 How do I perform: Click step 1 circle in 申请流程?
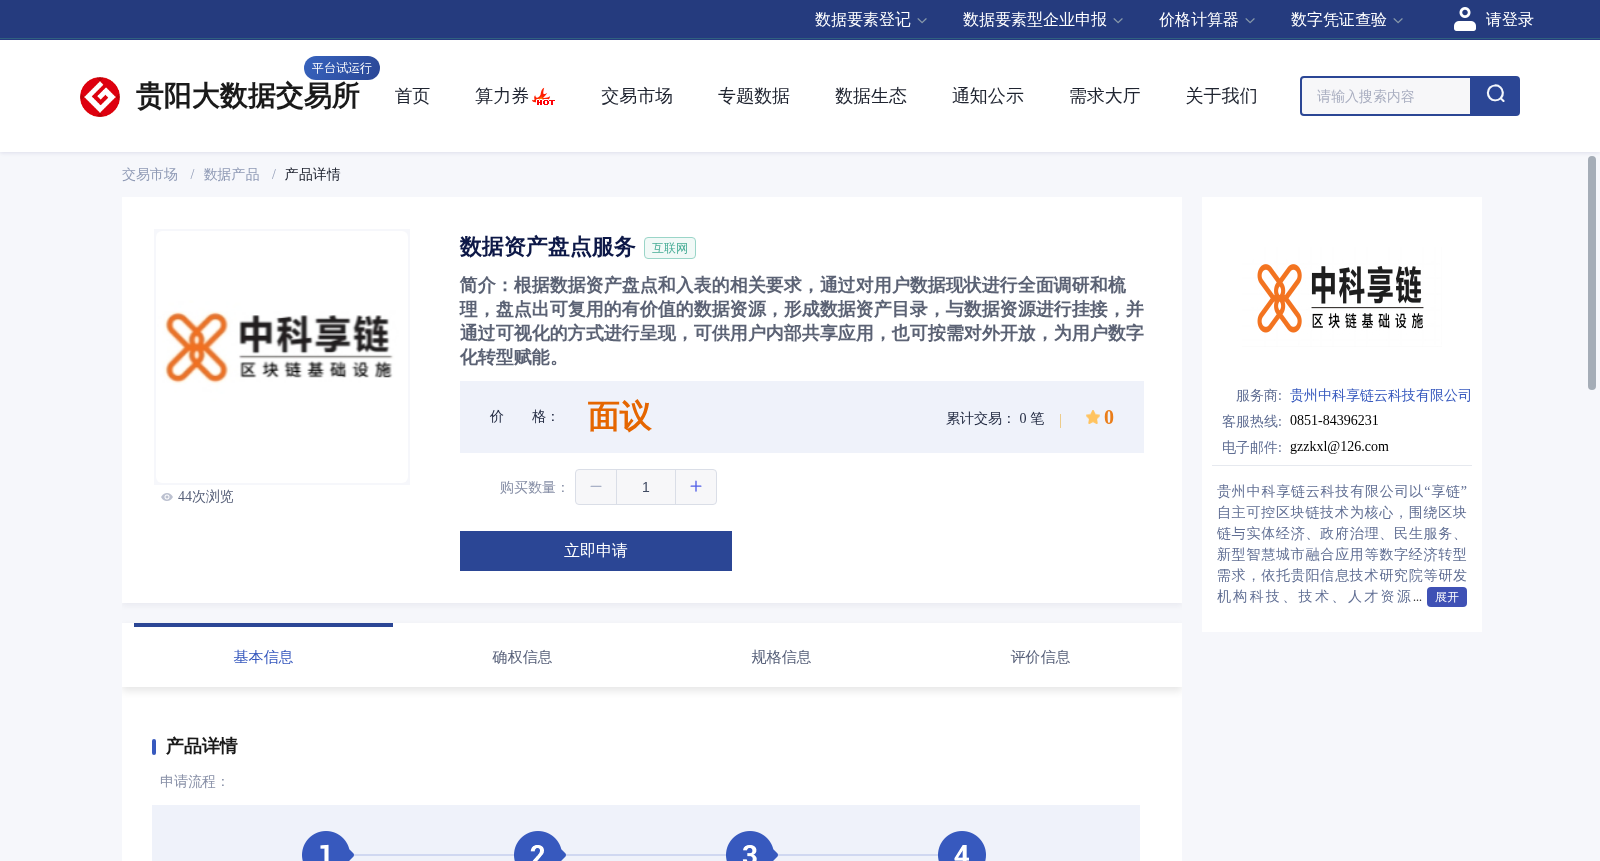click(x=326, y=846)
